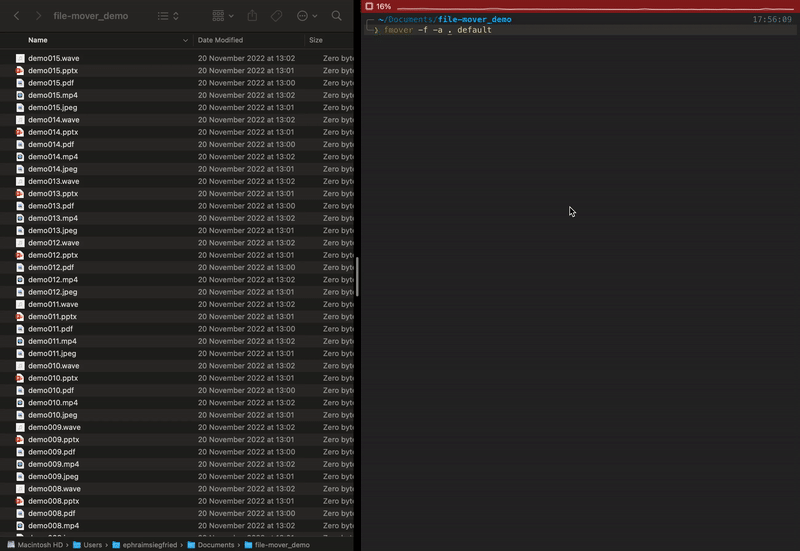
Task: Select file demo012.pdf
Action: coord(51,267)
